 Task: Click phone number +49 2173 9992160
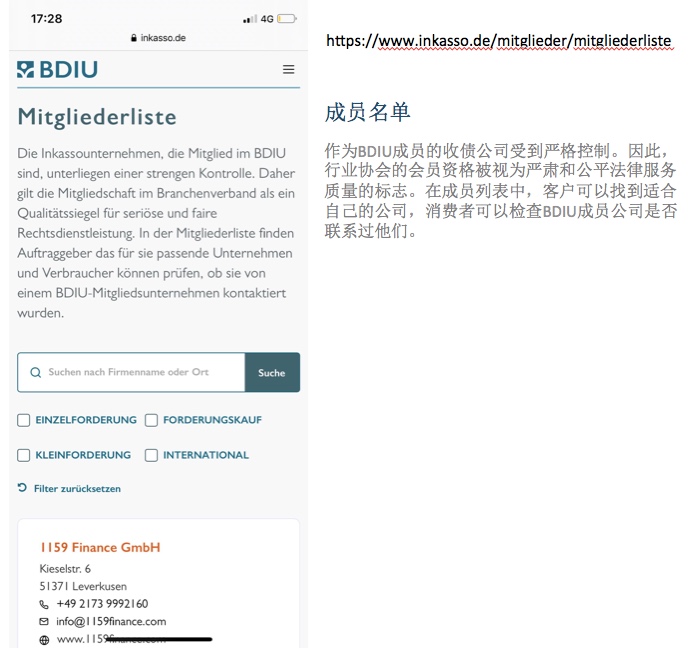click(x=102, y=604)
